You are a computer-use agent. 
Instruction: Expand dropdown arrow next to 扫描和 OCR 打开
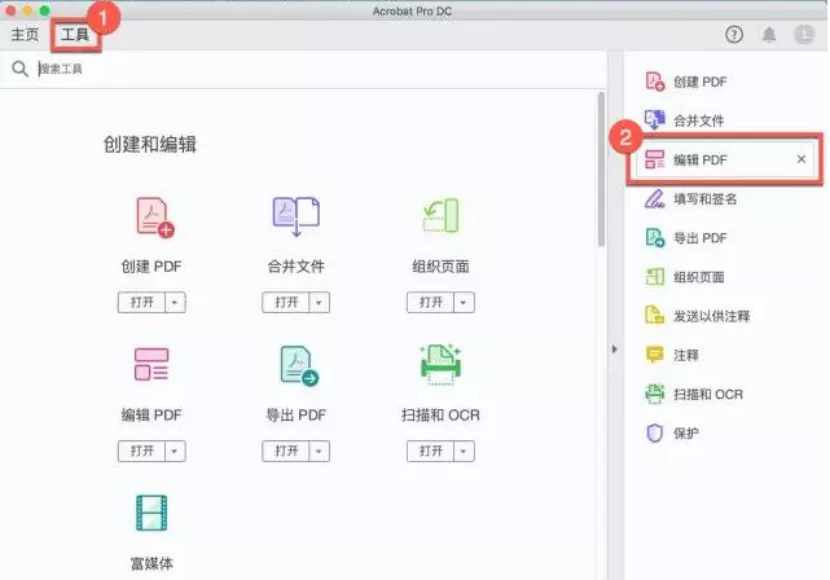pos(463,451)
